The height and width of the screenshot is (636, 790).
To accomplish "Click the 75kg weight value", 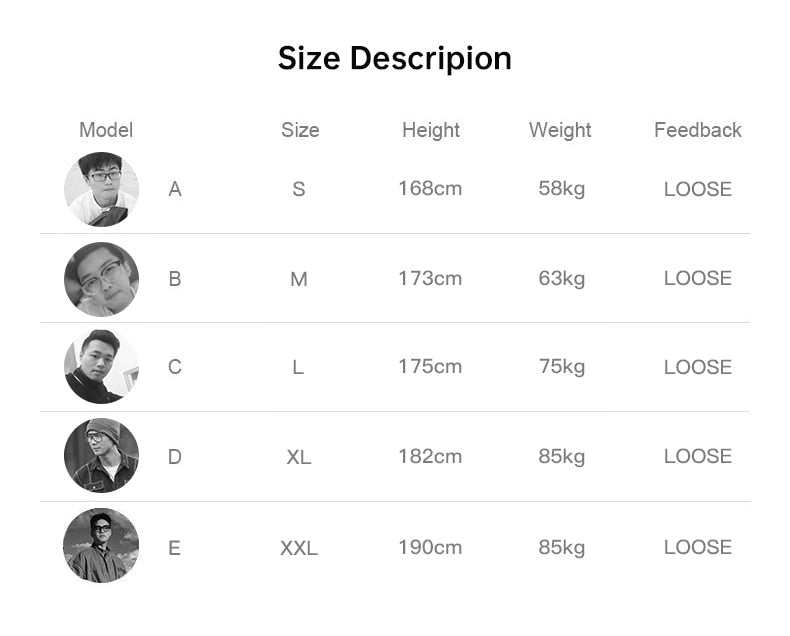I will [x=562, y=367].
